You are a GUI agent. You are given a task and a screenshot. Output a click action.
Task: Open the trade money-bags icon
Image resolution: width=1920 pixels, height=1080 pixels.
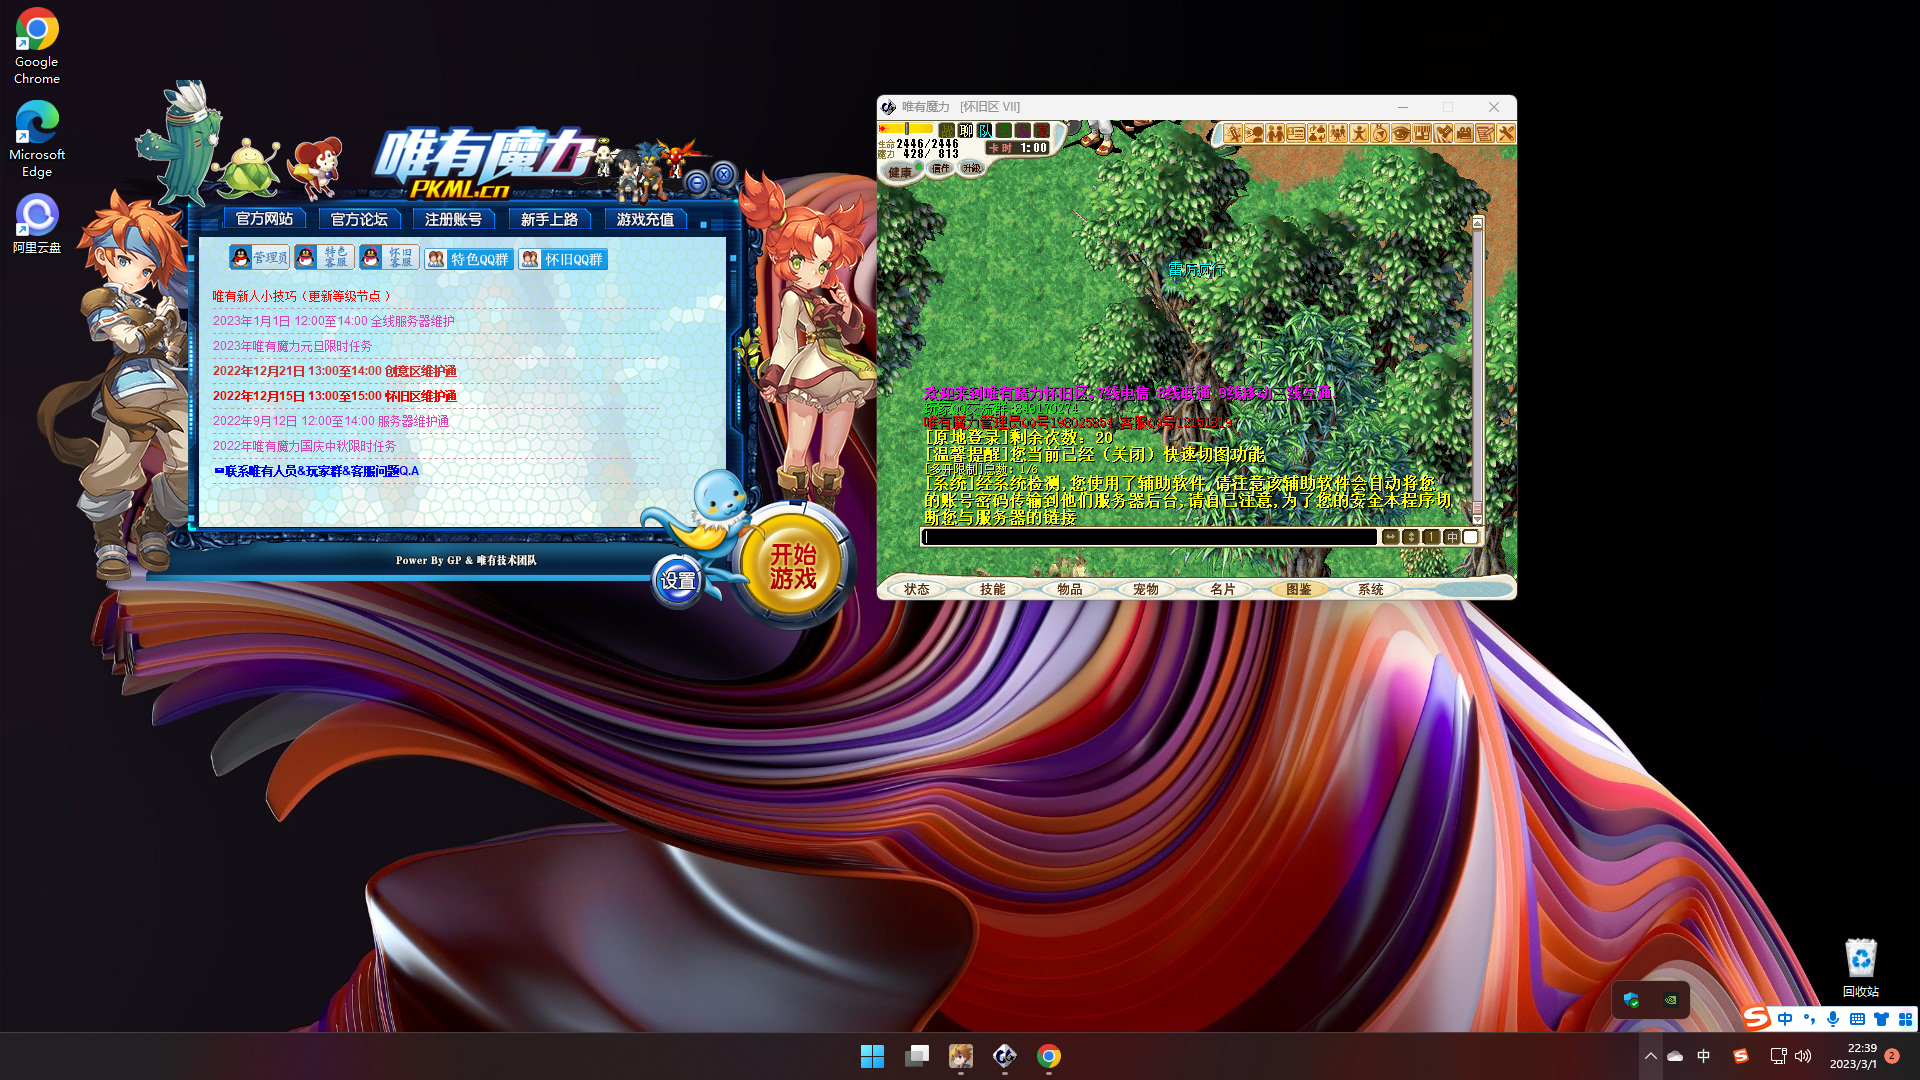click(1317, 133)
